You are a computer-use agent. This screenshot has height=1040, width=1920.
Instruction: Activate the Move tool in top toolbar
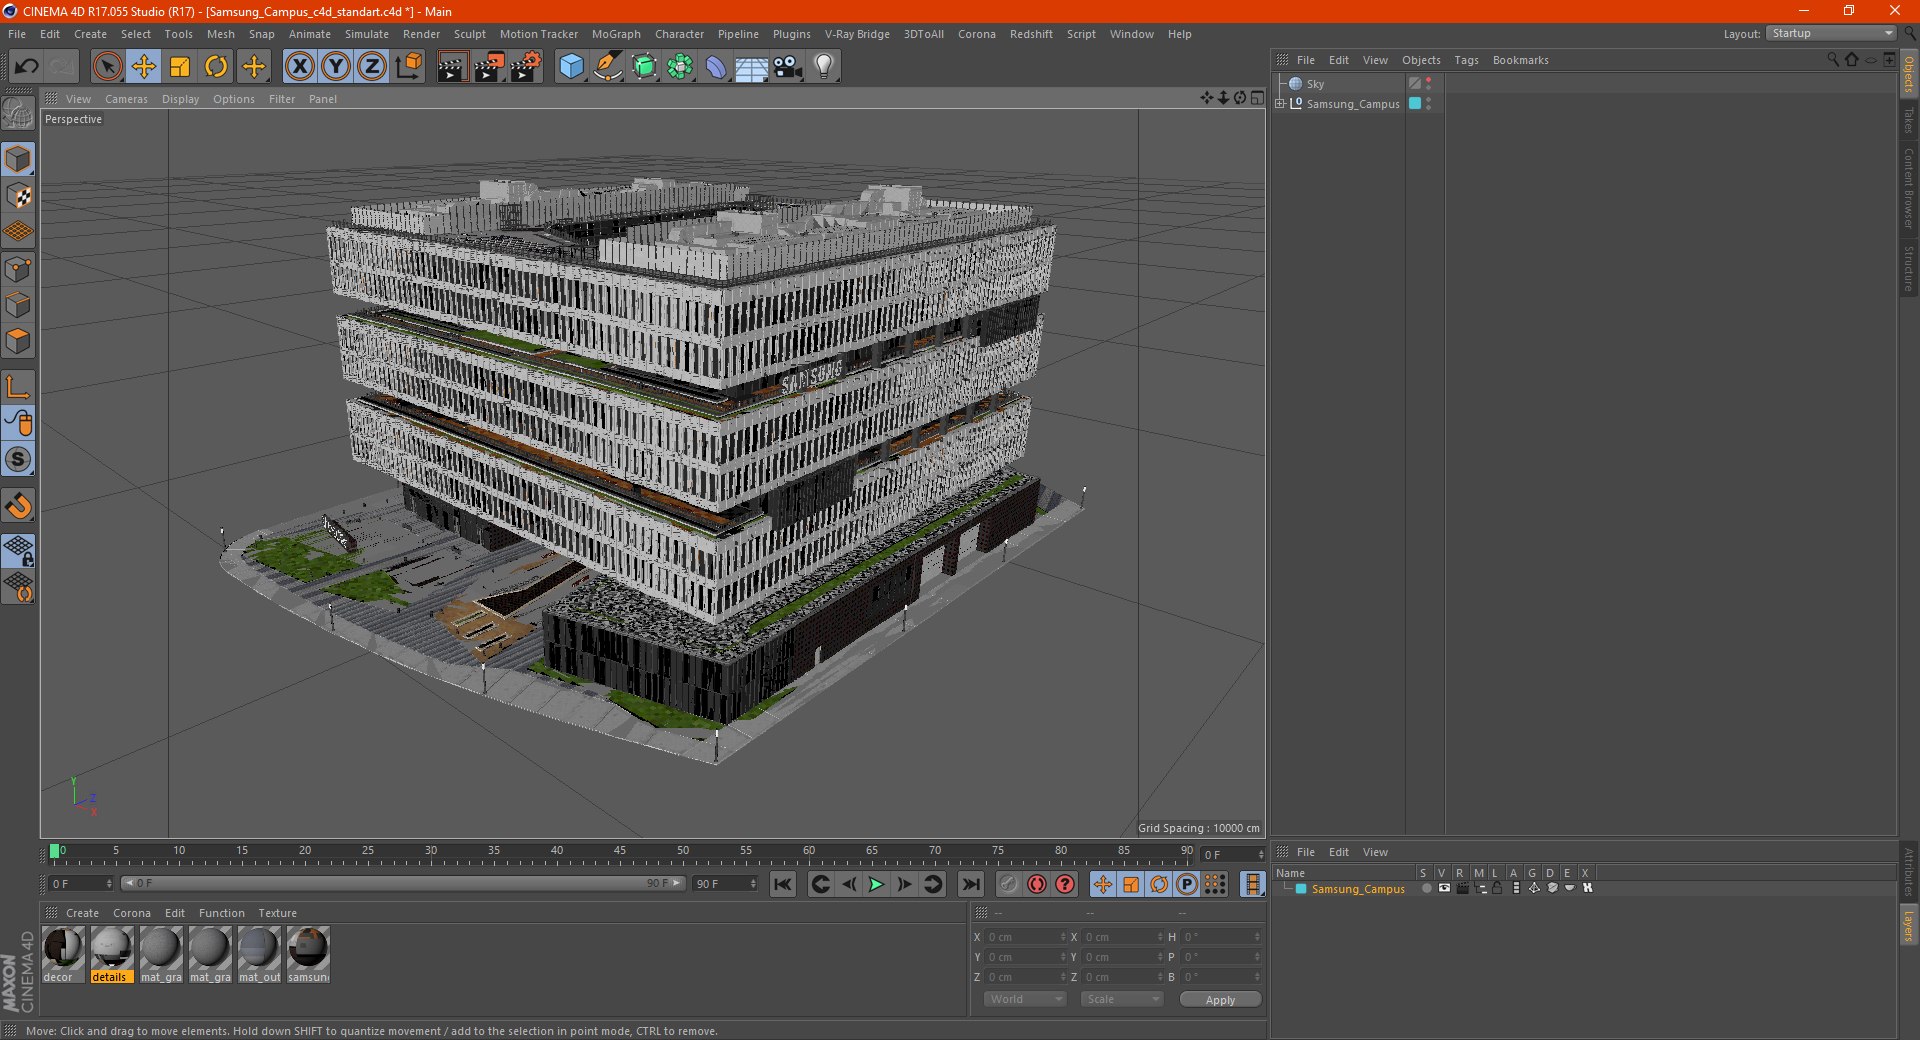point(144,67)
